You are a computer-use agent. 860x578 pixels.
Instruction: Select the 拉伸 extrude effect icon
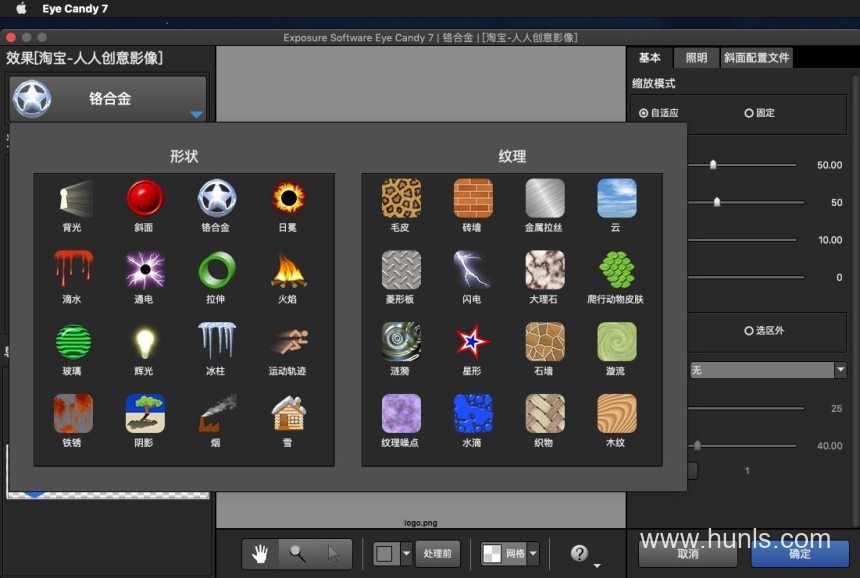click(x=217, y=270)
